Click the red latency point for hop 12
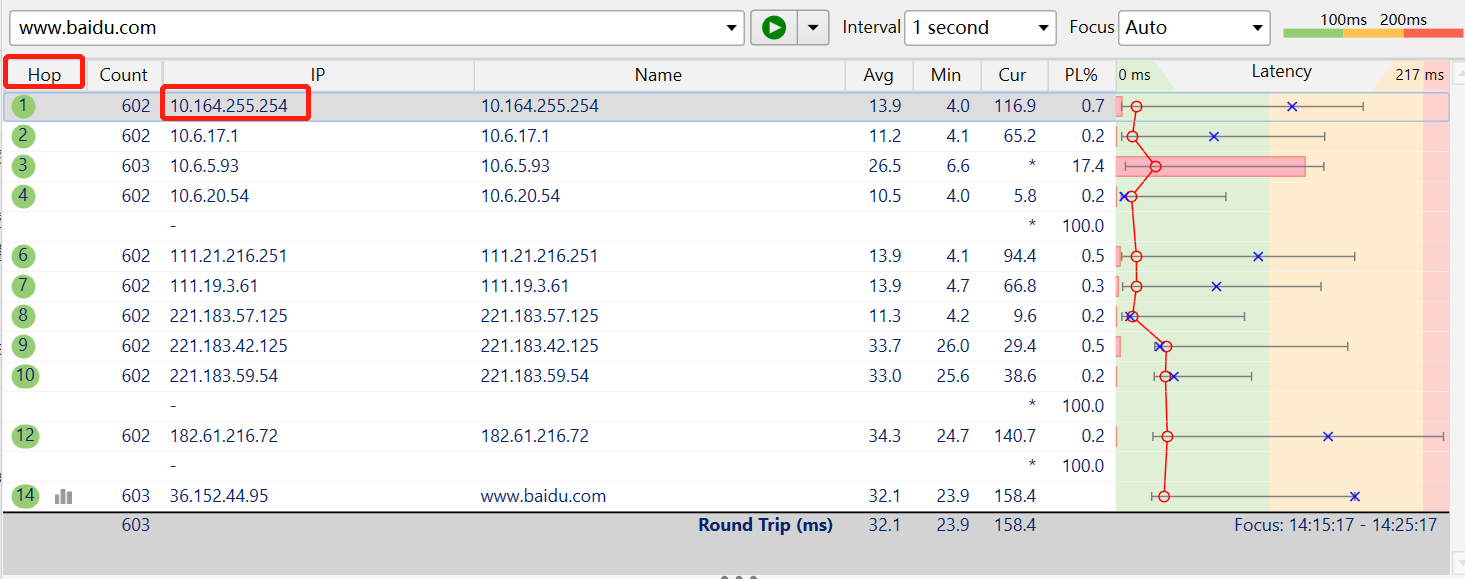Screen dimensions: 1465x579 [1166, 435]
